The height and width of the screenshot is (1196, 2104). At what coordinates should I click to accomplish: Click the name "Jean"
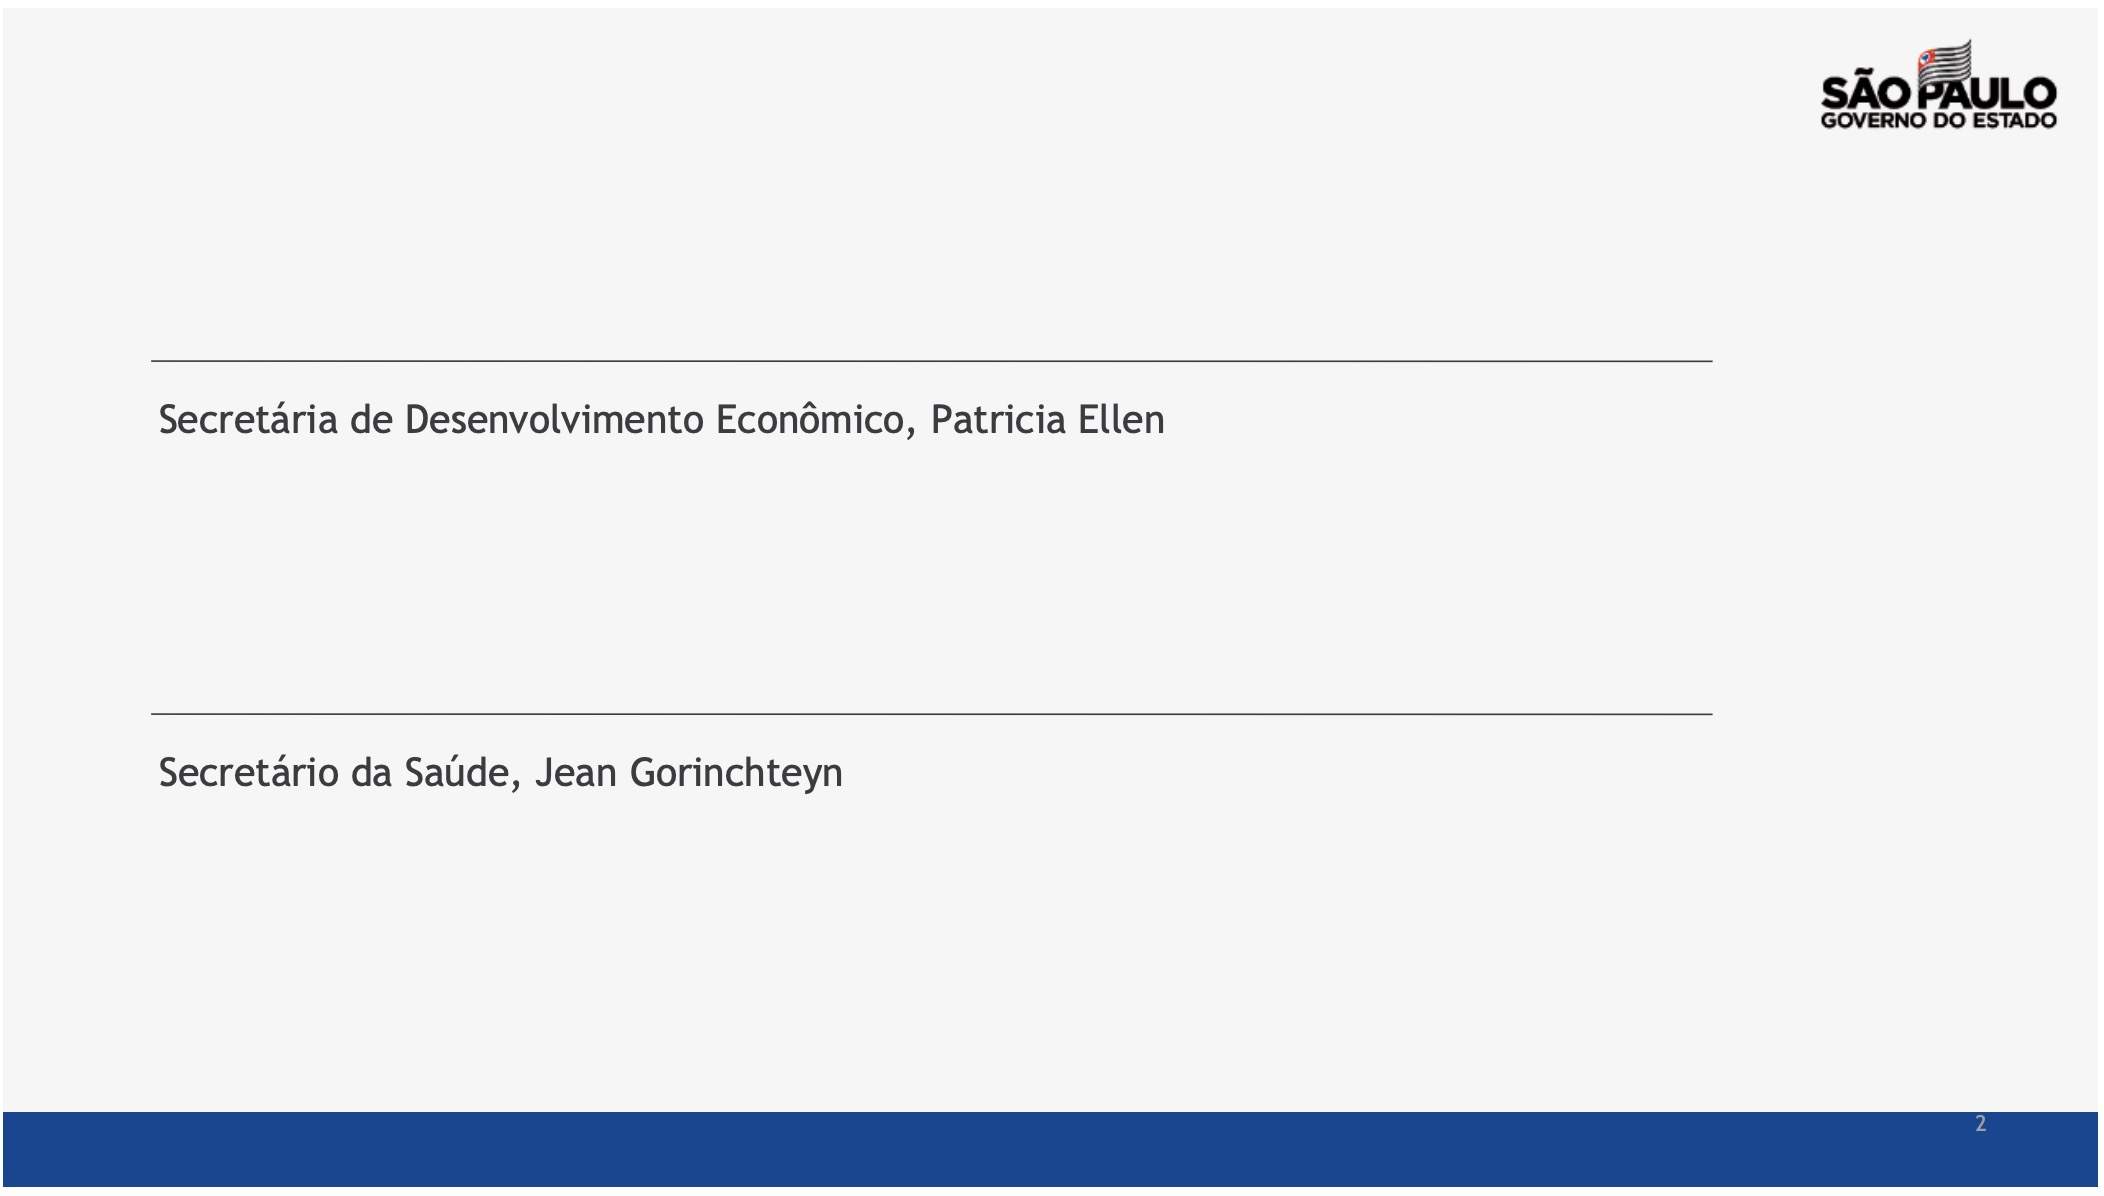coord(576,773)
